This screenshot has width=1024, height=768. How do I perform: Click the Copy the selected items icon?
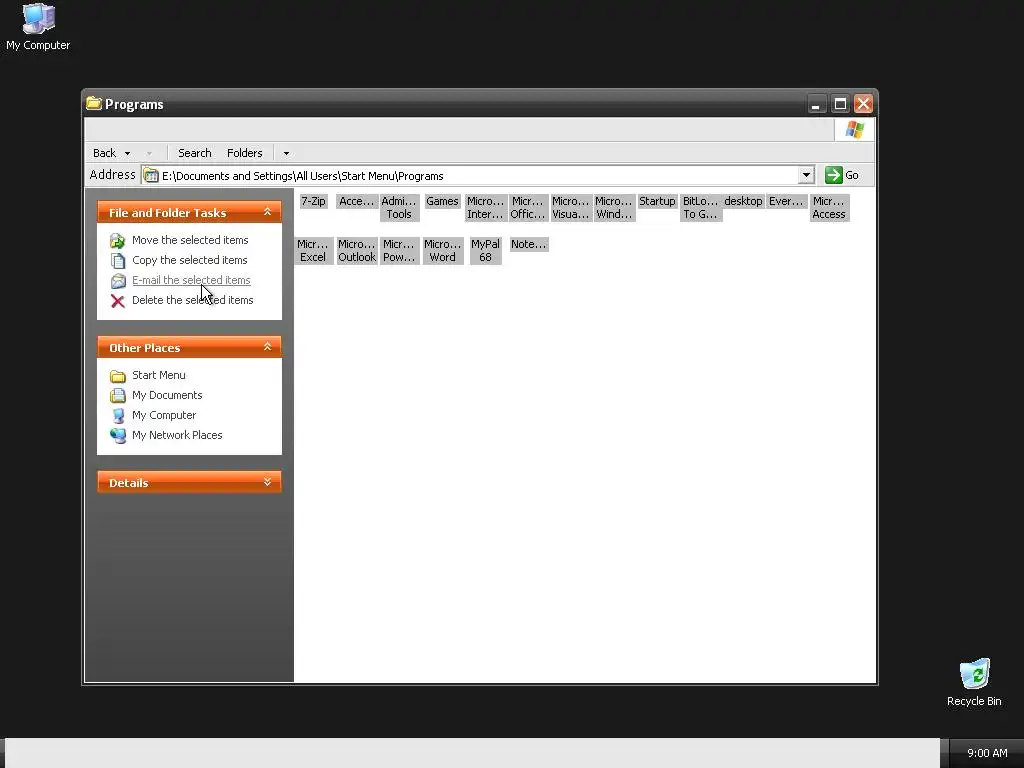(118, 261)
